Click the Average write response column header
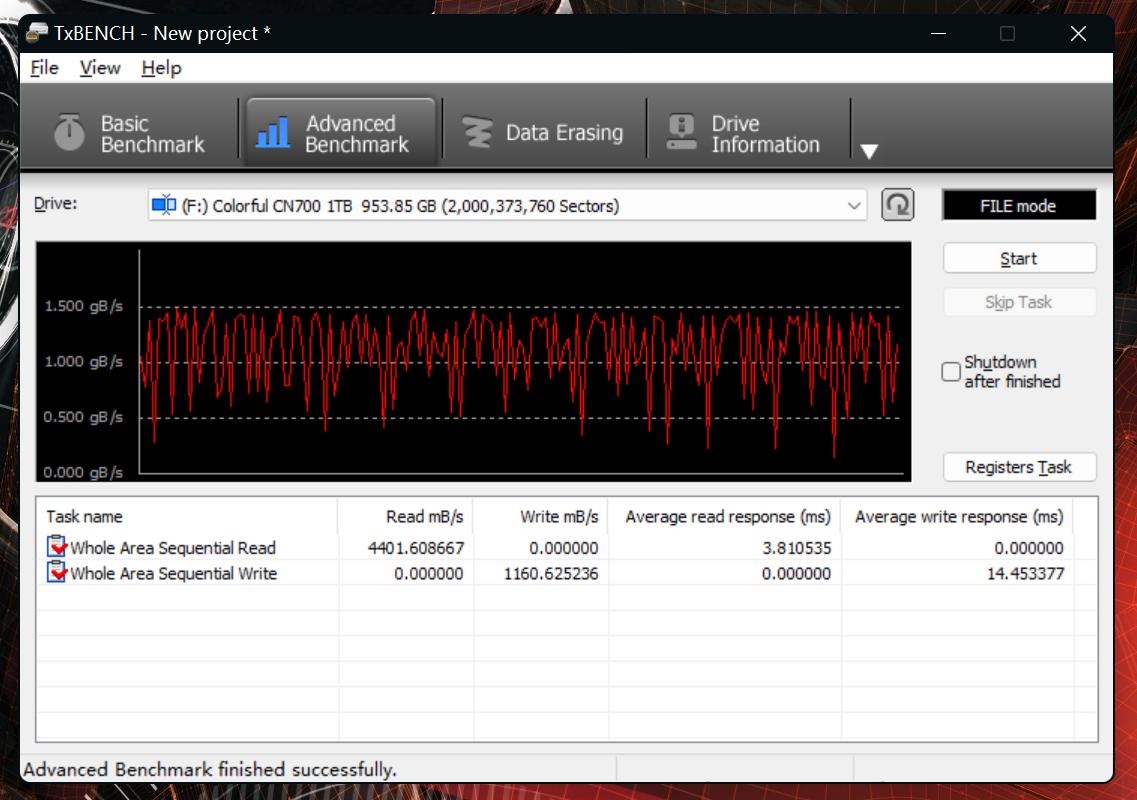This screenshot has width=1137, height=800. pyautogui.click(x=958, y=517)
